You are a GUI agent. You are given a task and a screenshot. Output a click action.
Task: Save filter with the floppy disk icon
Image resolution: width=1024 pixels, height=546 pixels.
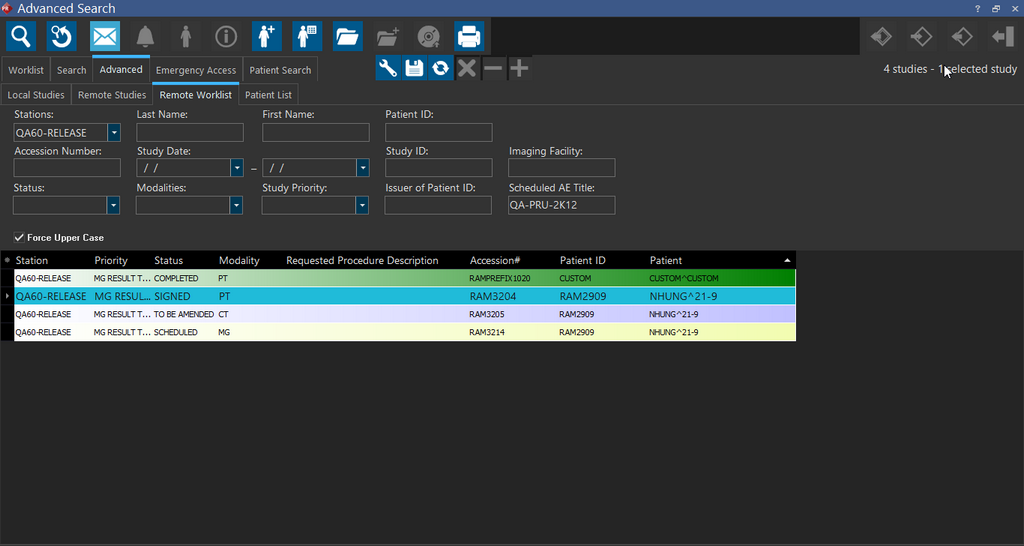414,68
